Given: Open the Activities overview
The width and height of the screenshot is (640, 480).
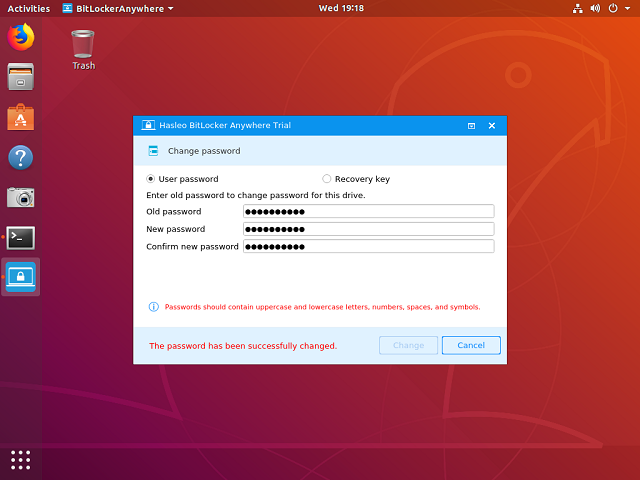Looking at the screenshot, I should click(x=29, y=9).
